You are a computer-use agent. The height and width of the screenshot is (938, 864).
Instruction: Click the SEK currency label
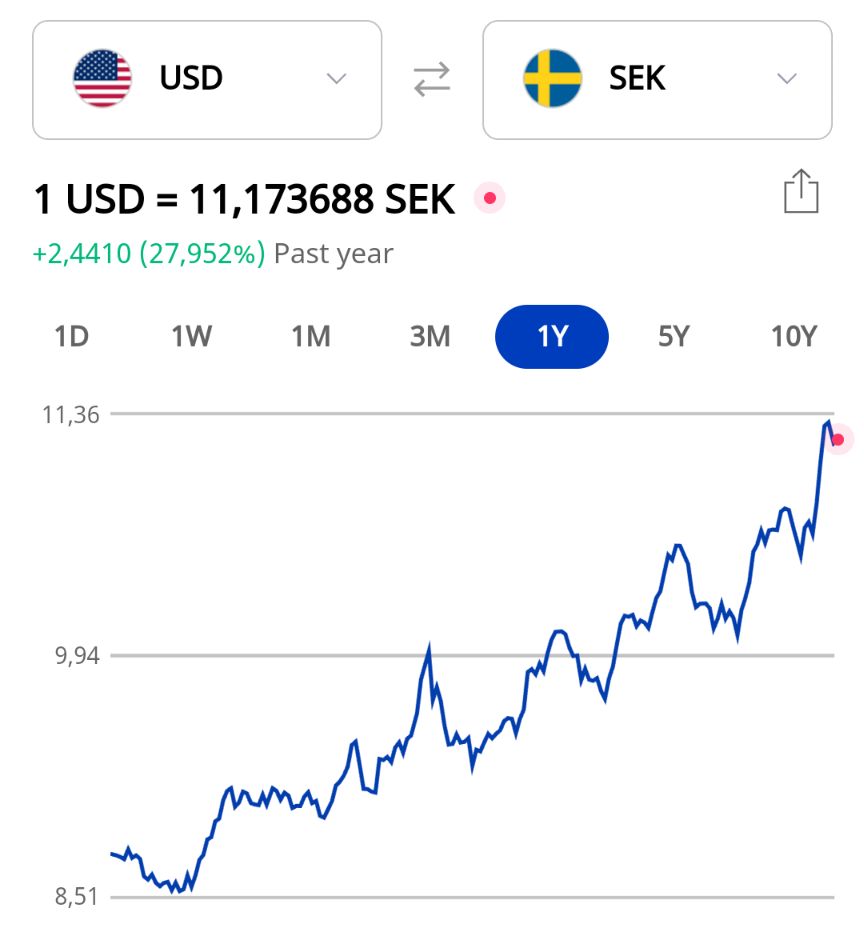[x=637, y=79]
